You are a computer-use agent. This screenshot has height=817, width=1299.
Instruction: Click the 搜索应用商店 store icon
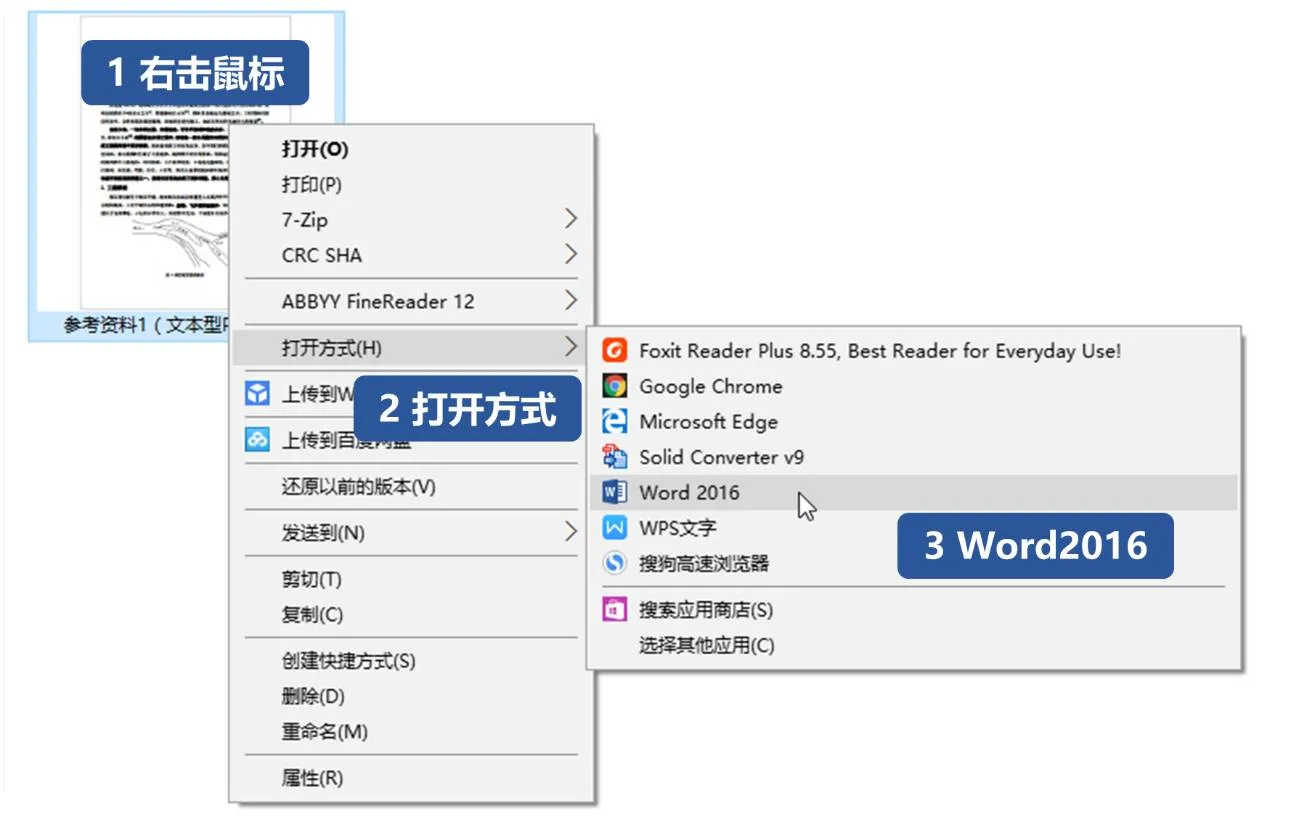615,609
